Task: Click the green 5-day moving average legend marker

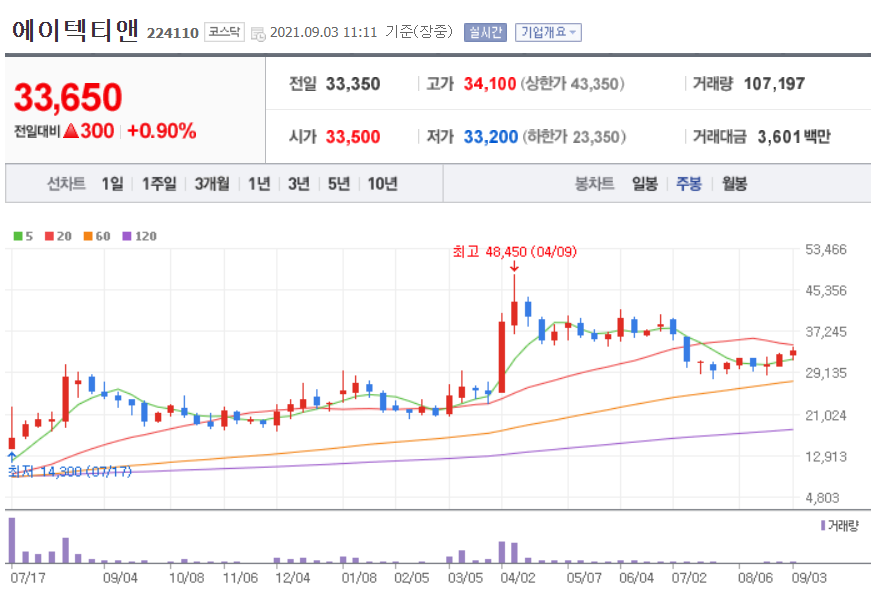Action: click(x=16, y=235)
